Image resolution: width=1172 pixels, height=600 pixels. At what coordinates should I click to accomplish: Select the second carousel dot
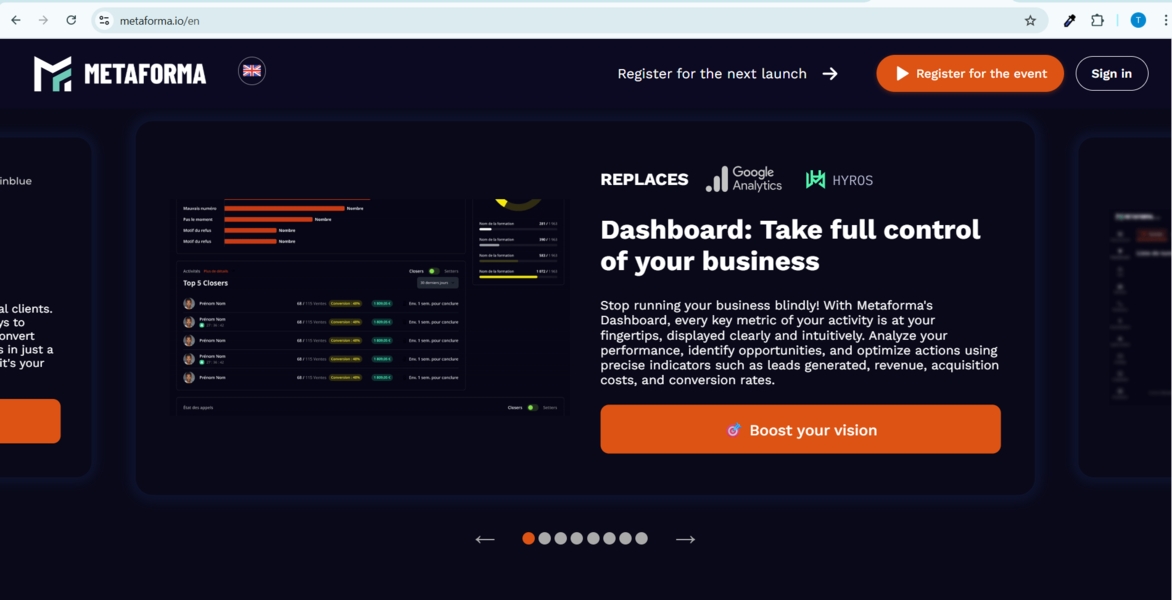[x=544, y=538]
